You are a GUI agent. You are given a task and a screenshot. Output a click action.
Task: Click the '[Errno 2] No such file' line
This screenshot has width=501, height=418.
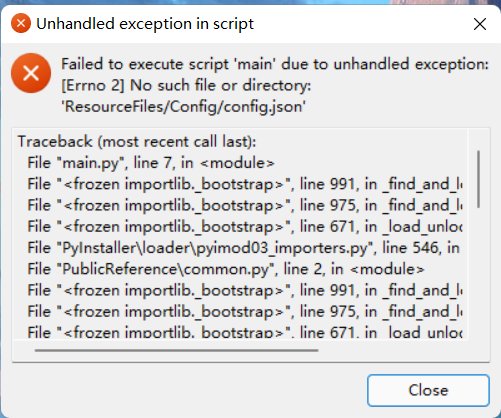186,86
